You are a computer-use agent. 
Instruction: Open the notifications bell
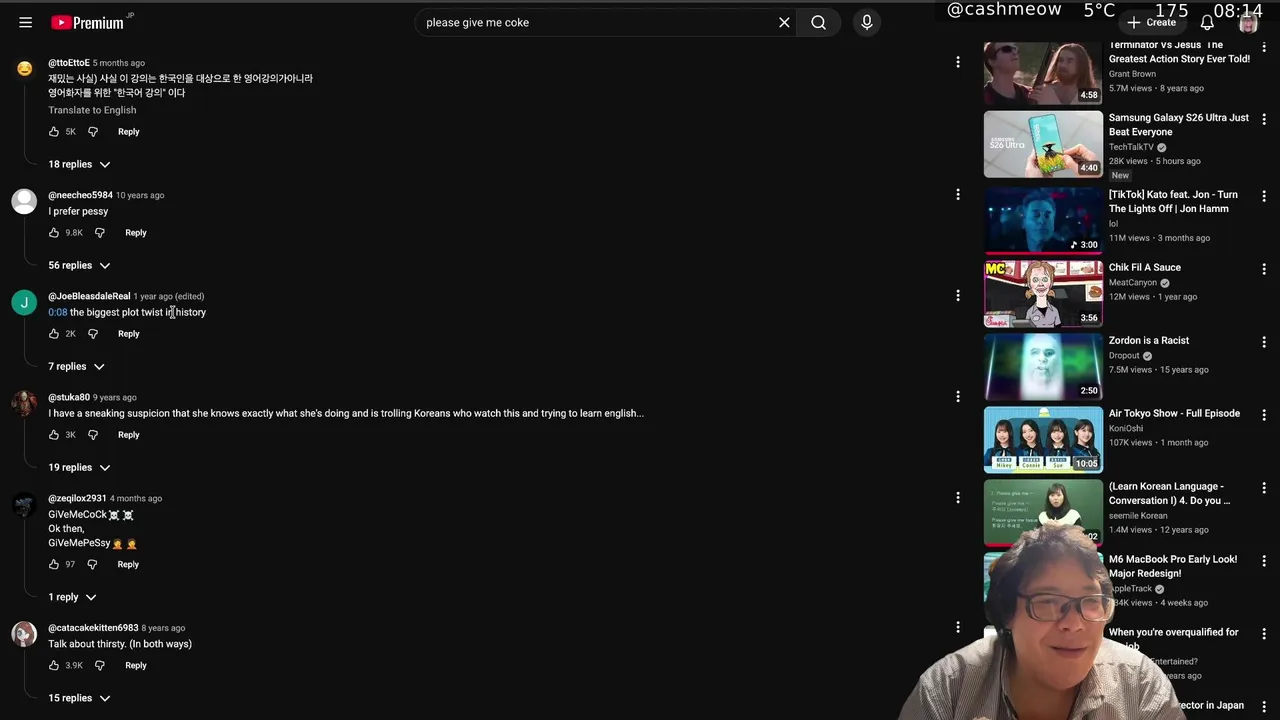[1207, 22]
